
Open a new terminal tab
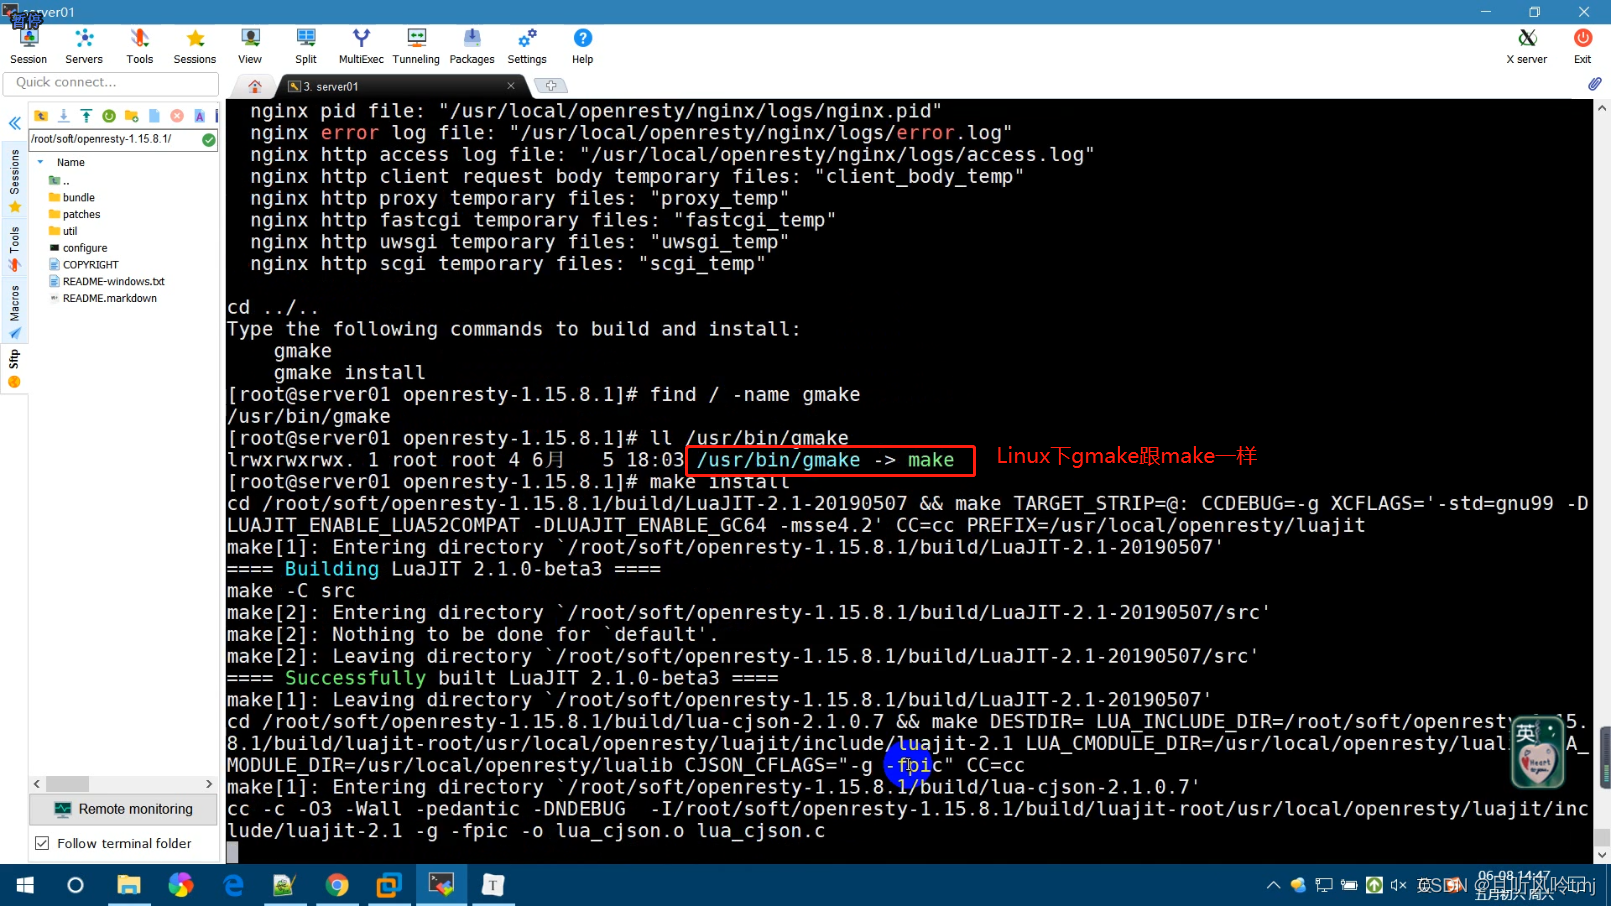551,86
